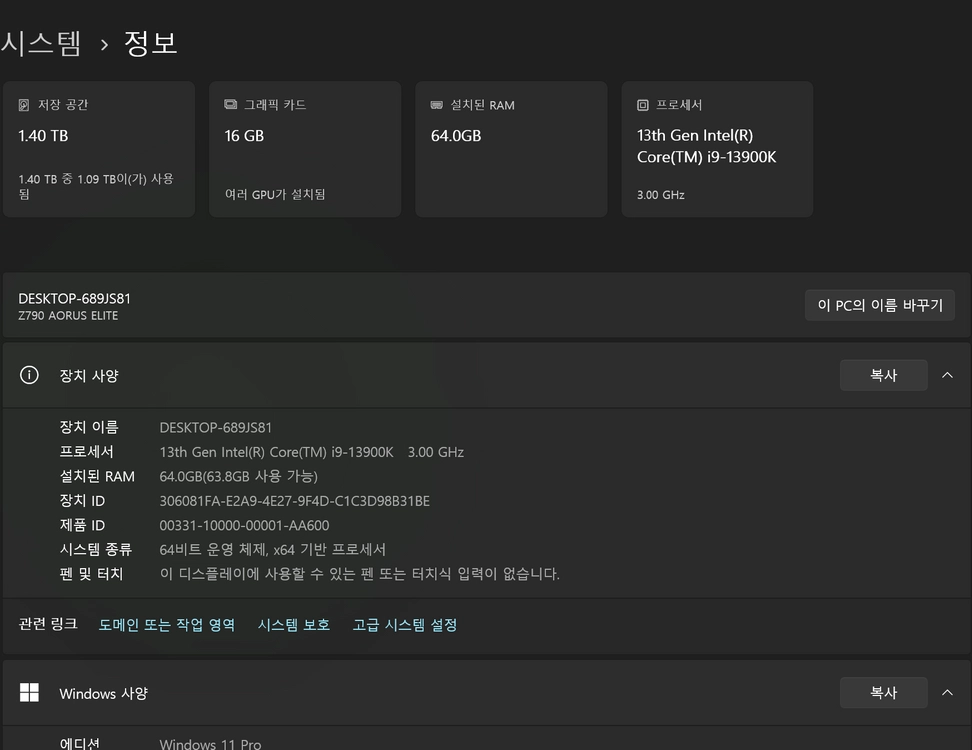Click Z790 AORUS ELITE model text
The image size is (972, 750).
(68, 315)
